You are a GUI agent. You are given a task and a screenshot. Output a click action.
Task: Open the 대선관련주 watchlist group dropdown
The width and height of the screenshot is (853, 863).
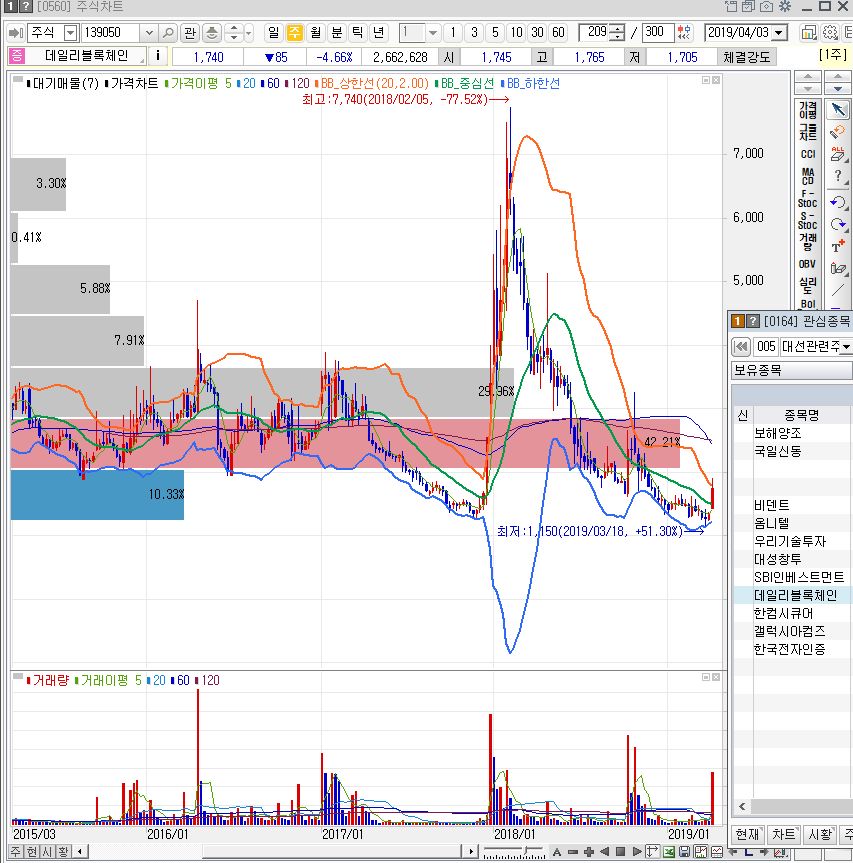click(x=846, y=347)
